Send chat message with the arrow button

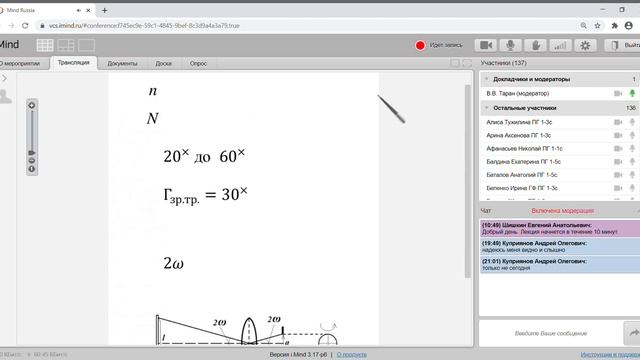tap(632, 333)
